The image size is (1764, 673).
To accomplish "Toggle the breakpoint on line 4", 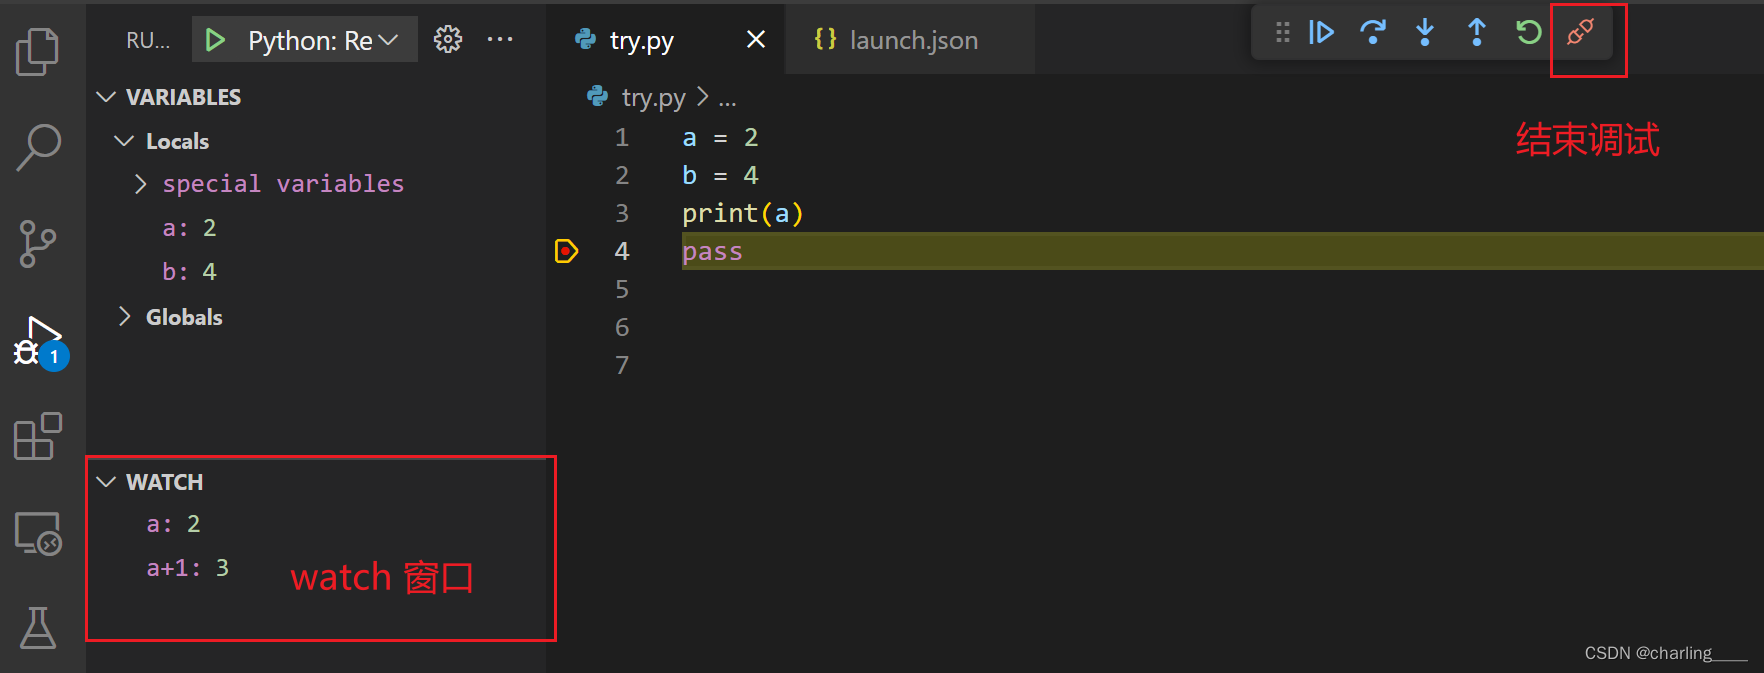I will [566, 251].
